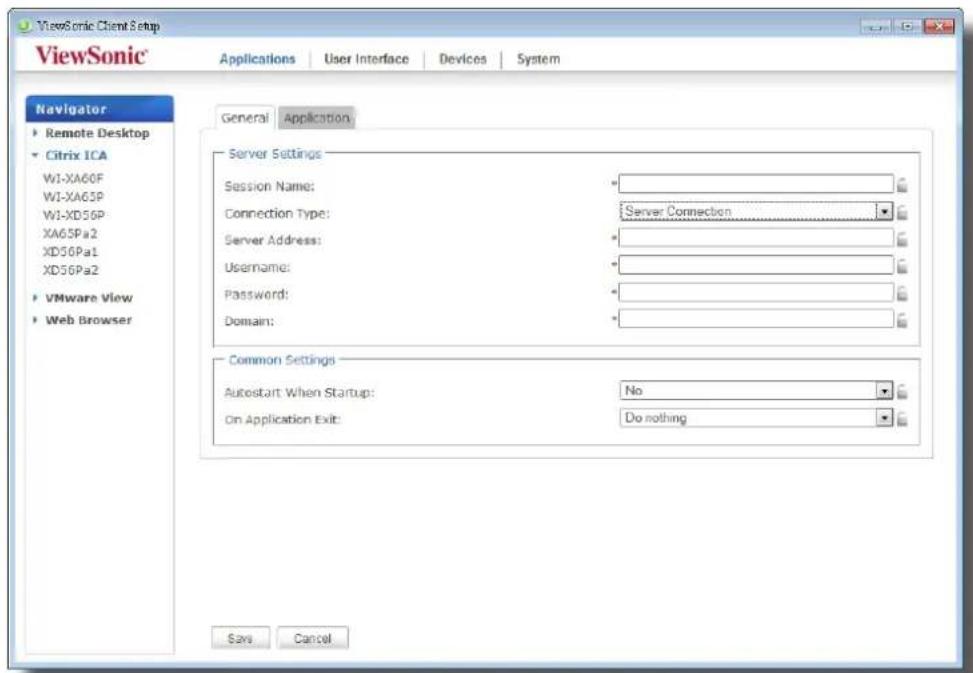Open the Devices menu tab

coord(463,59)
